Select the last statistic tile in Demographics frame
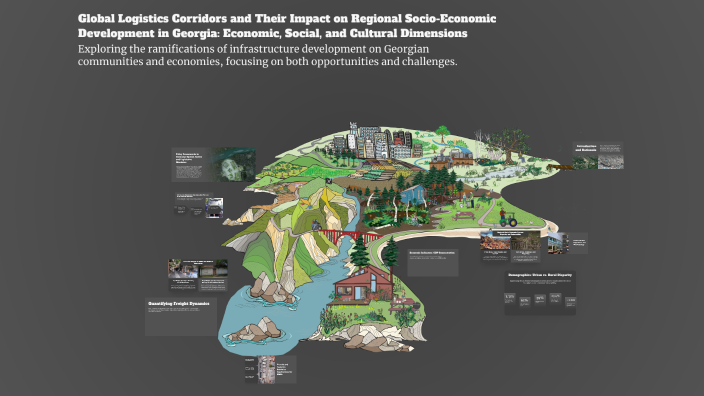 (570, 302)
